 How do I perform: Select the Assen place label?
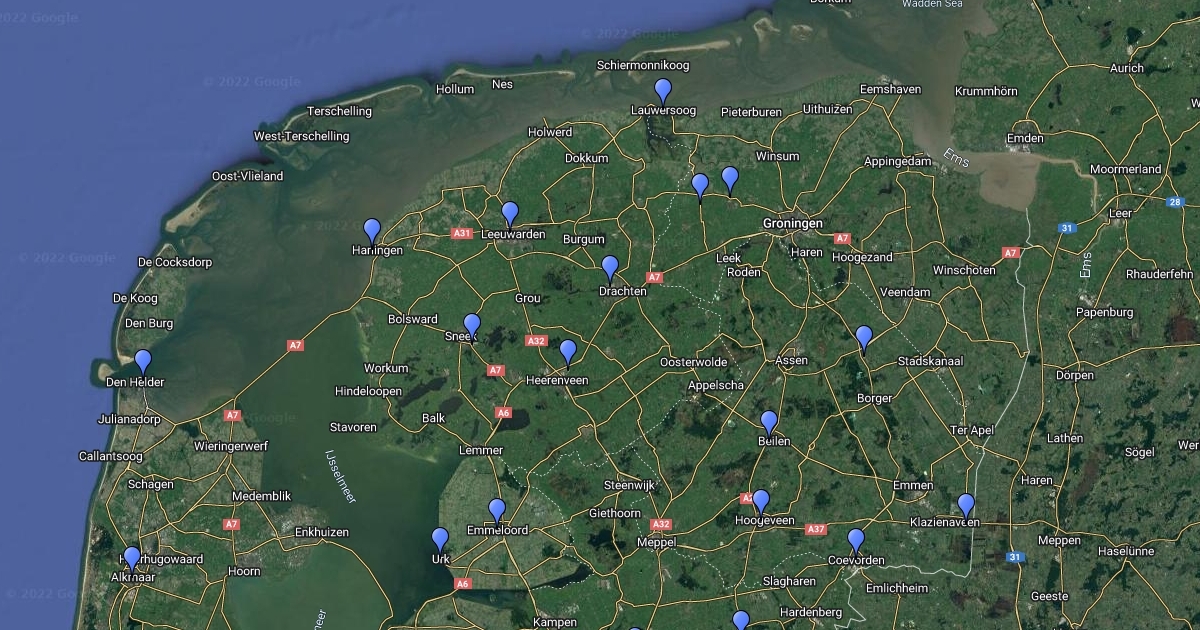(791, 360)
